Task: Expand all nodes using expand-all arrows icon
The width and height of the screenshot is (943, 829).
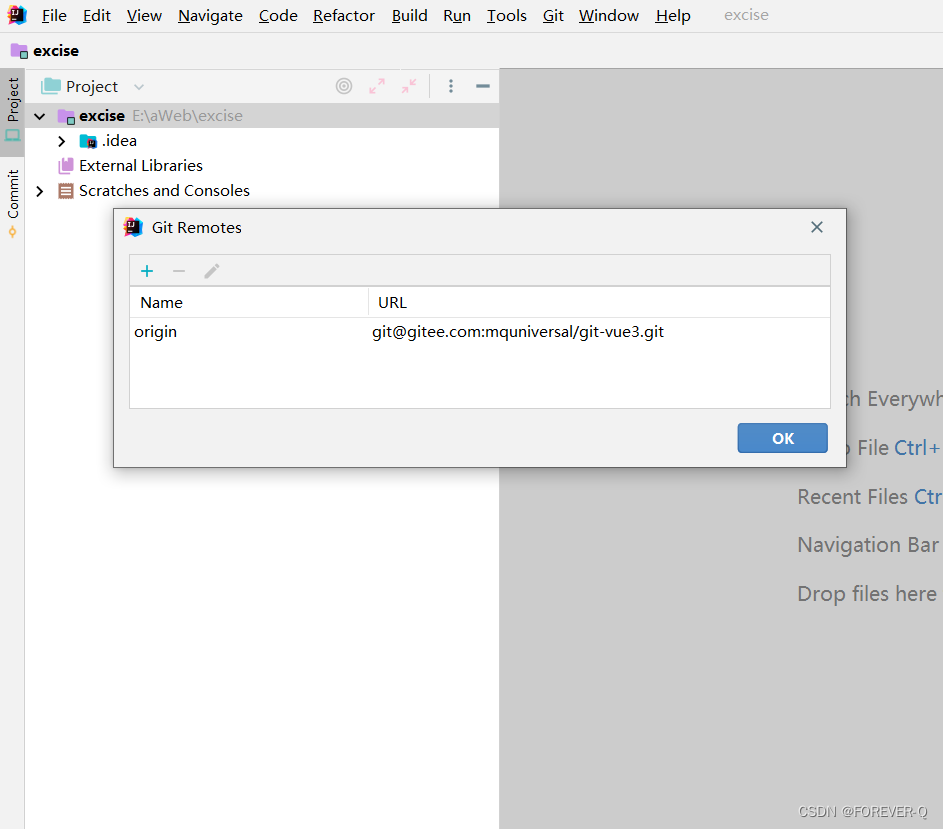Action: point(377,86)
